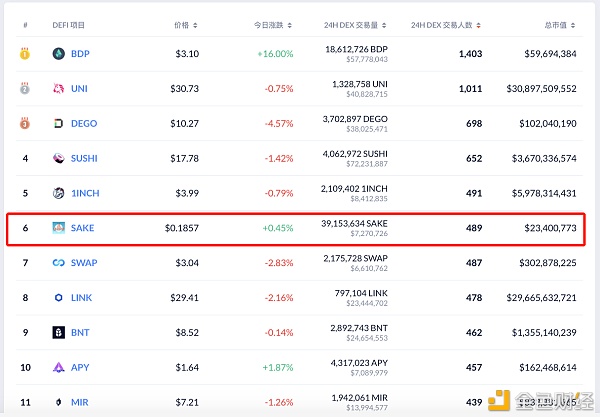Viewport: 600px width, 417px height.
Task: Click the gold first-place medal icon
Action: tap(25, 54)
